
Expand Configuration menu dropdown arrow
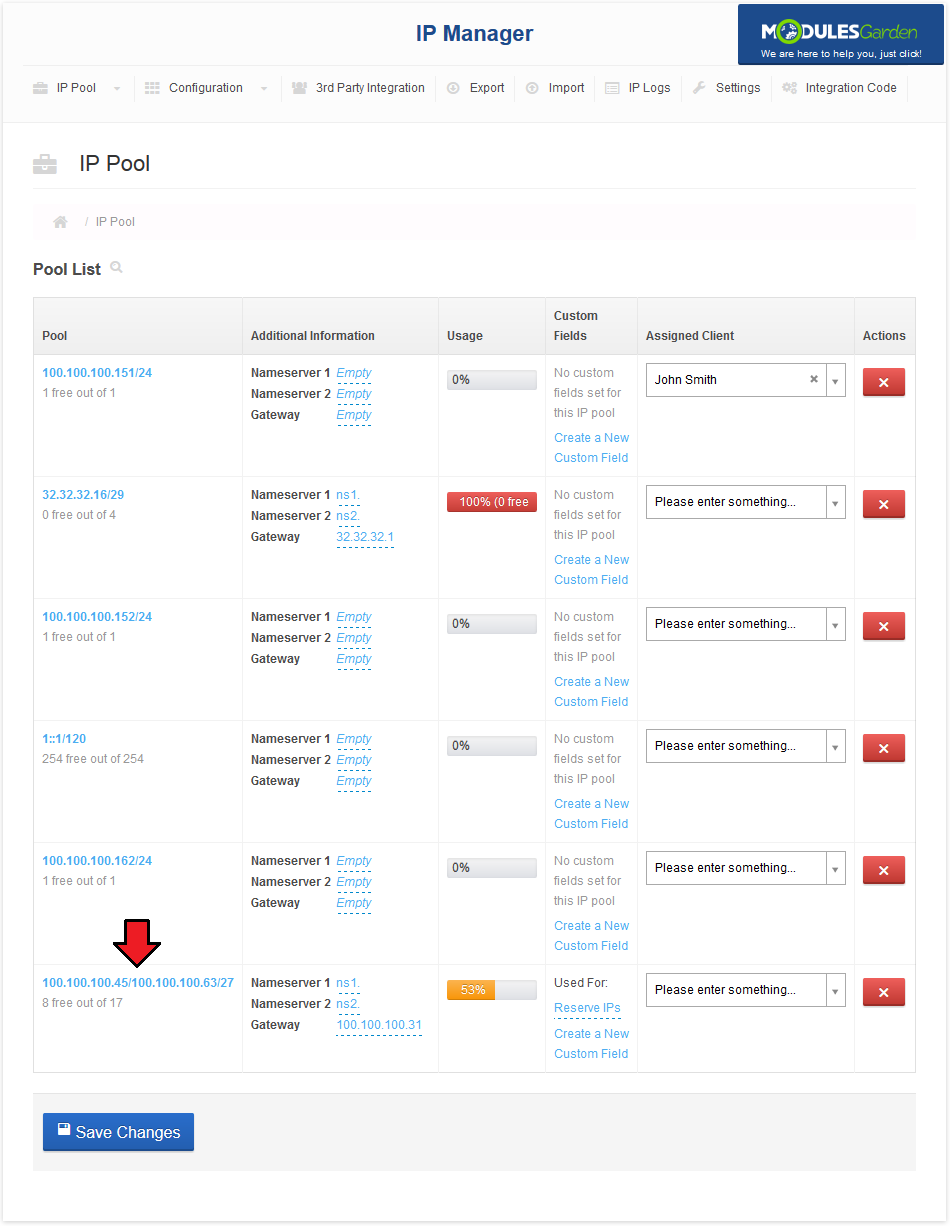(x=264, y=89)
